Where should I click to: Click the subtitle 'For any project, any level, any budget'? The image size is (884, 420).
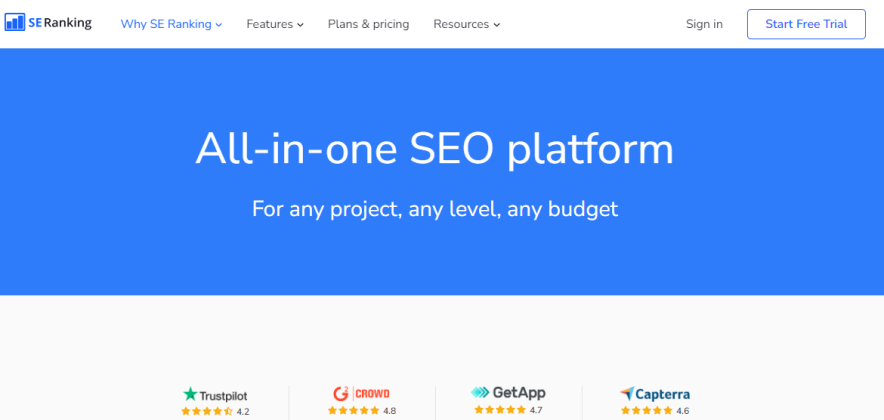coord(435,209)
